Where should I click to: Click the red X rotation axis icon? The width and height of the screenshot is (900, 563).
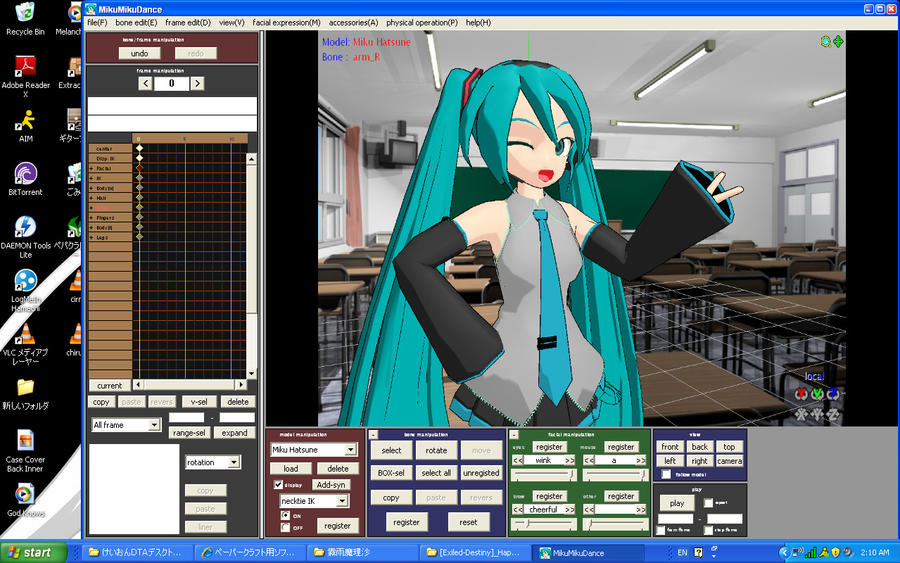point(801,394)
